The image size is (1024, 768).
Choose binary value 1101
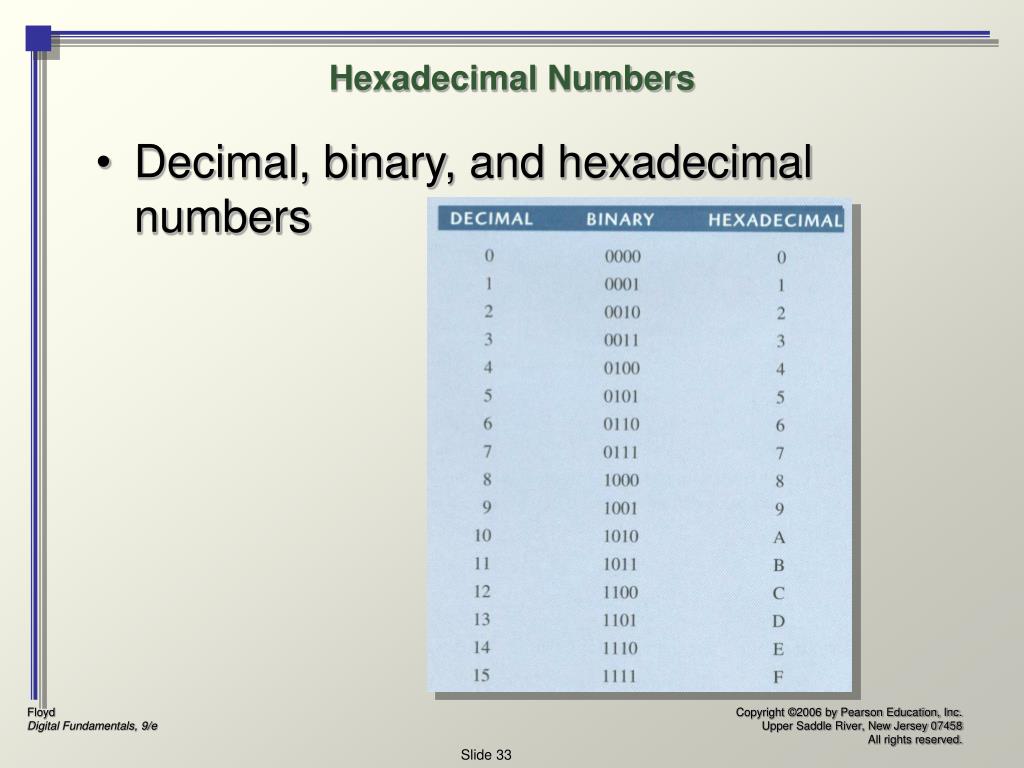619,621
